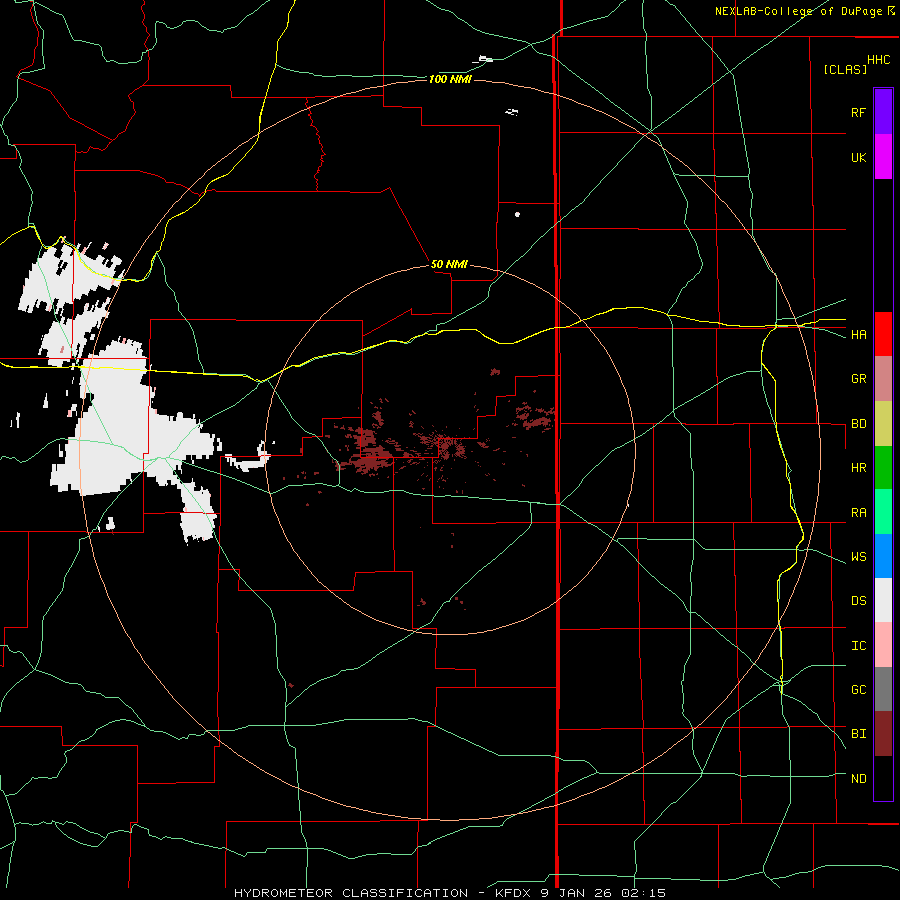900x900 pixels.
Task: Click the RF legend label text
Action: click(858, 112)
